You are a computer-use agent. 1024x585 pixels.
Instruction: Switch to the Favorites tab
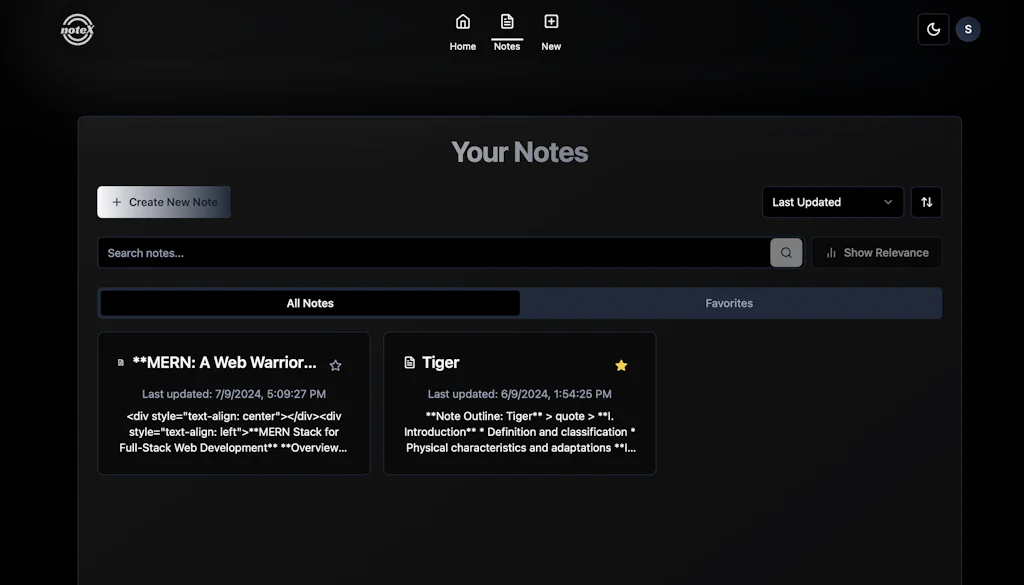click(x=729, y=302)
